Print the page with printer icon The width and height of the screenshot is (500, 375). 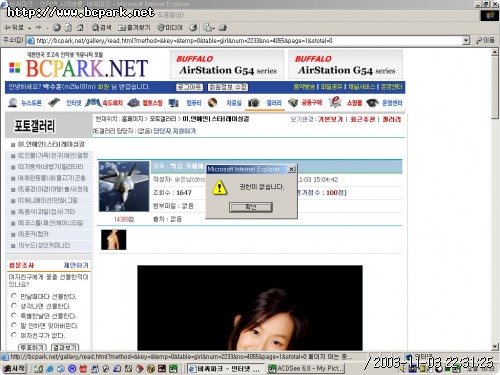click(223, 28)
